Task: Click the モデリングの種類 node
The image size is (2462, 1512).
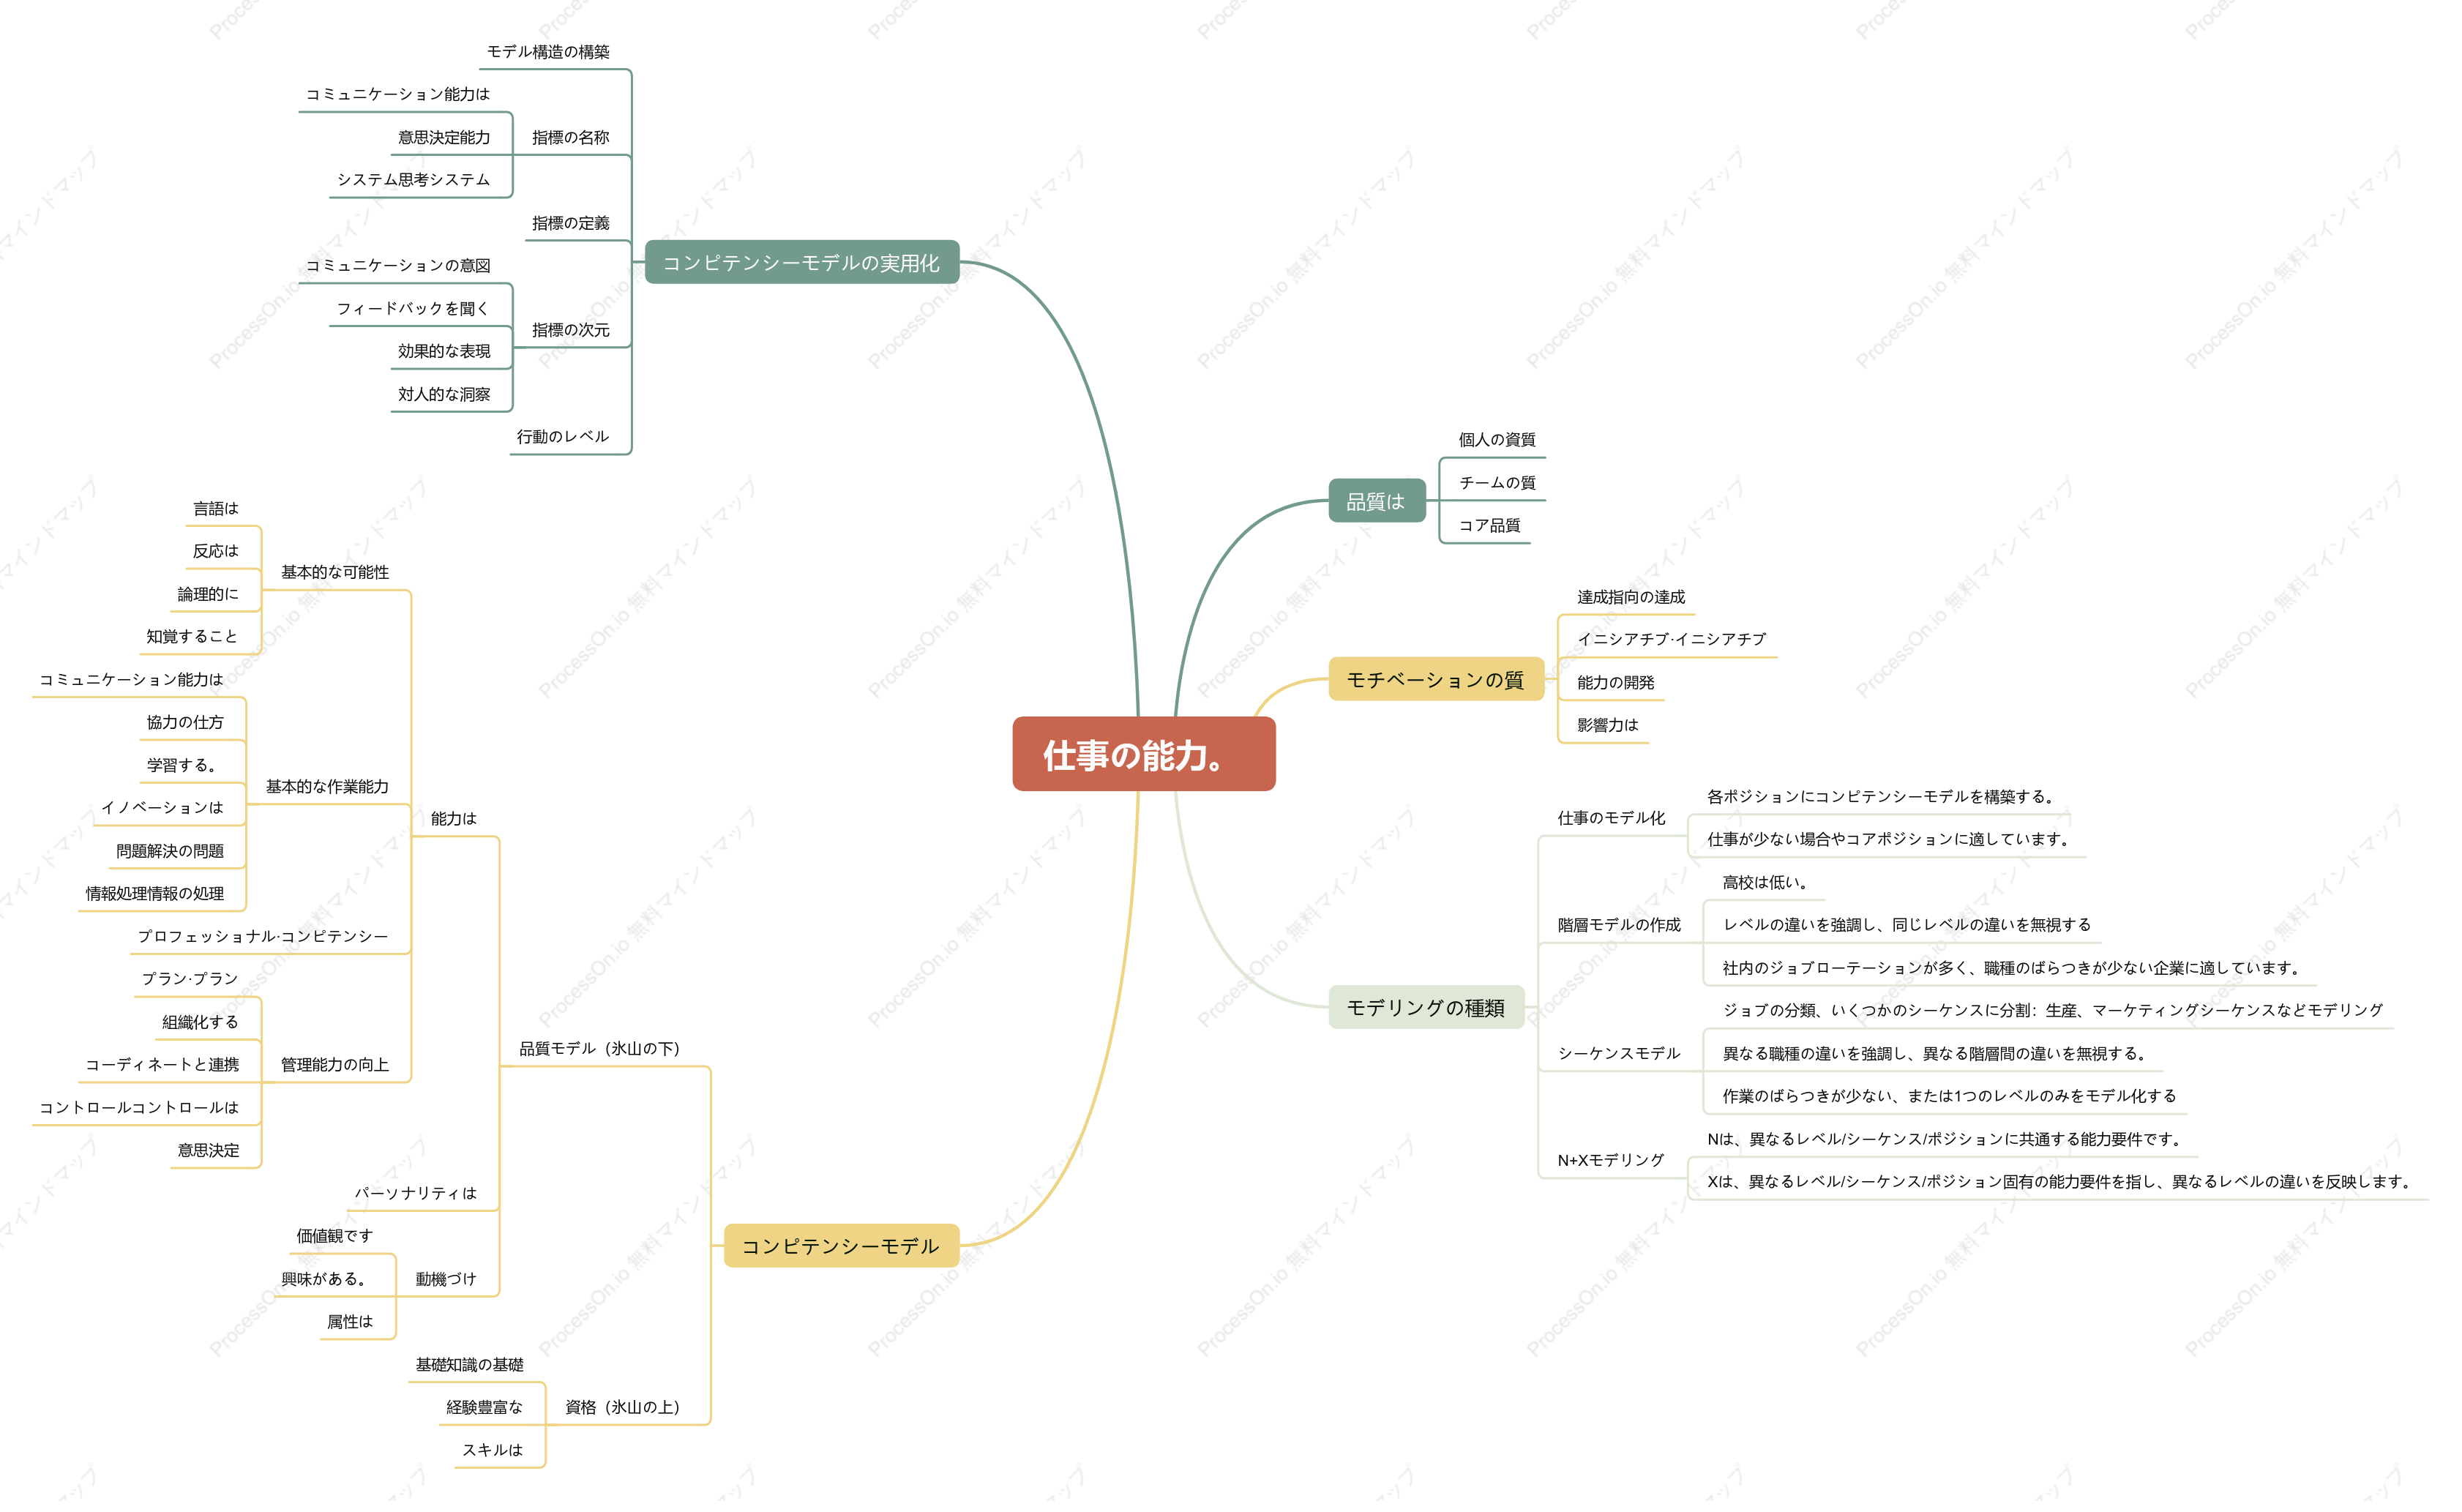Action: (1425, 1007)
